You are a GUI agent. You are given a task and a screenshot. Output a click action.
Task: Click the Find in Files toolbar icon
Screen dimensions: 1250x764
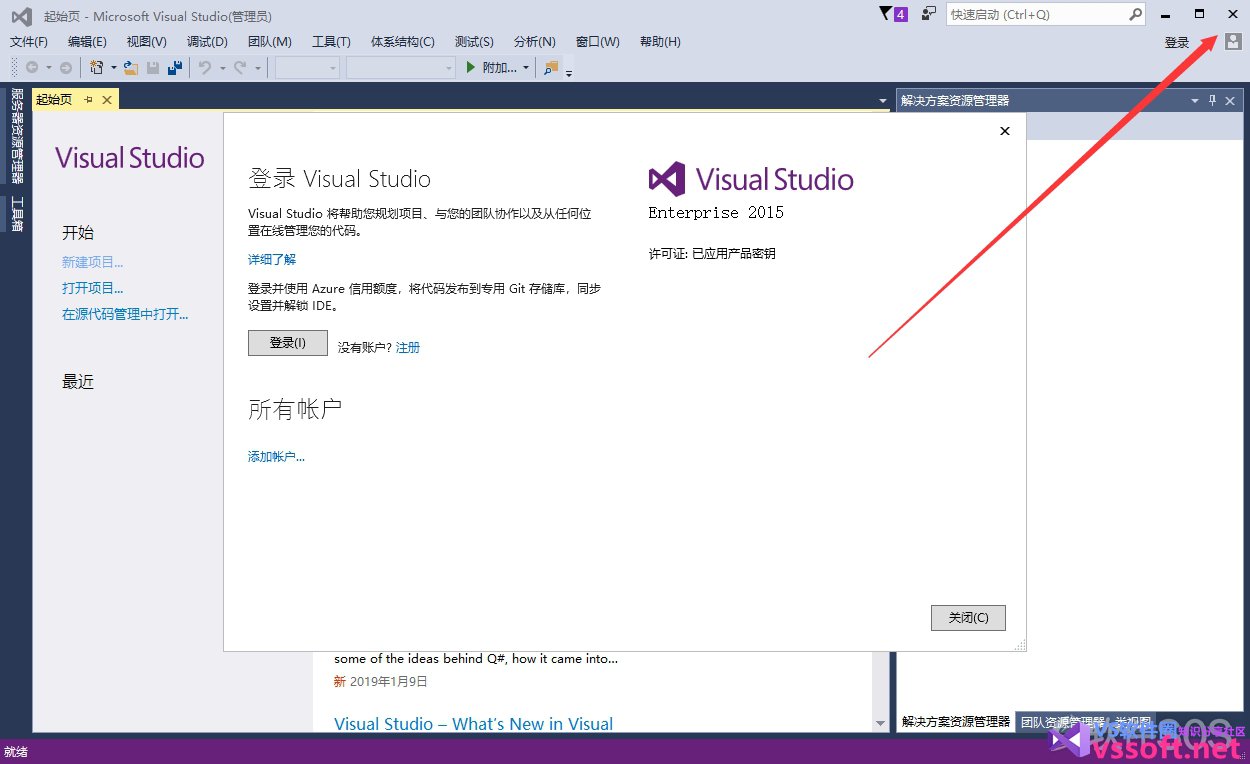tap(551, 68)
